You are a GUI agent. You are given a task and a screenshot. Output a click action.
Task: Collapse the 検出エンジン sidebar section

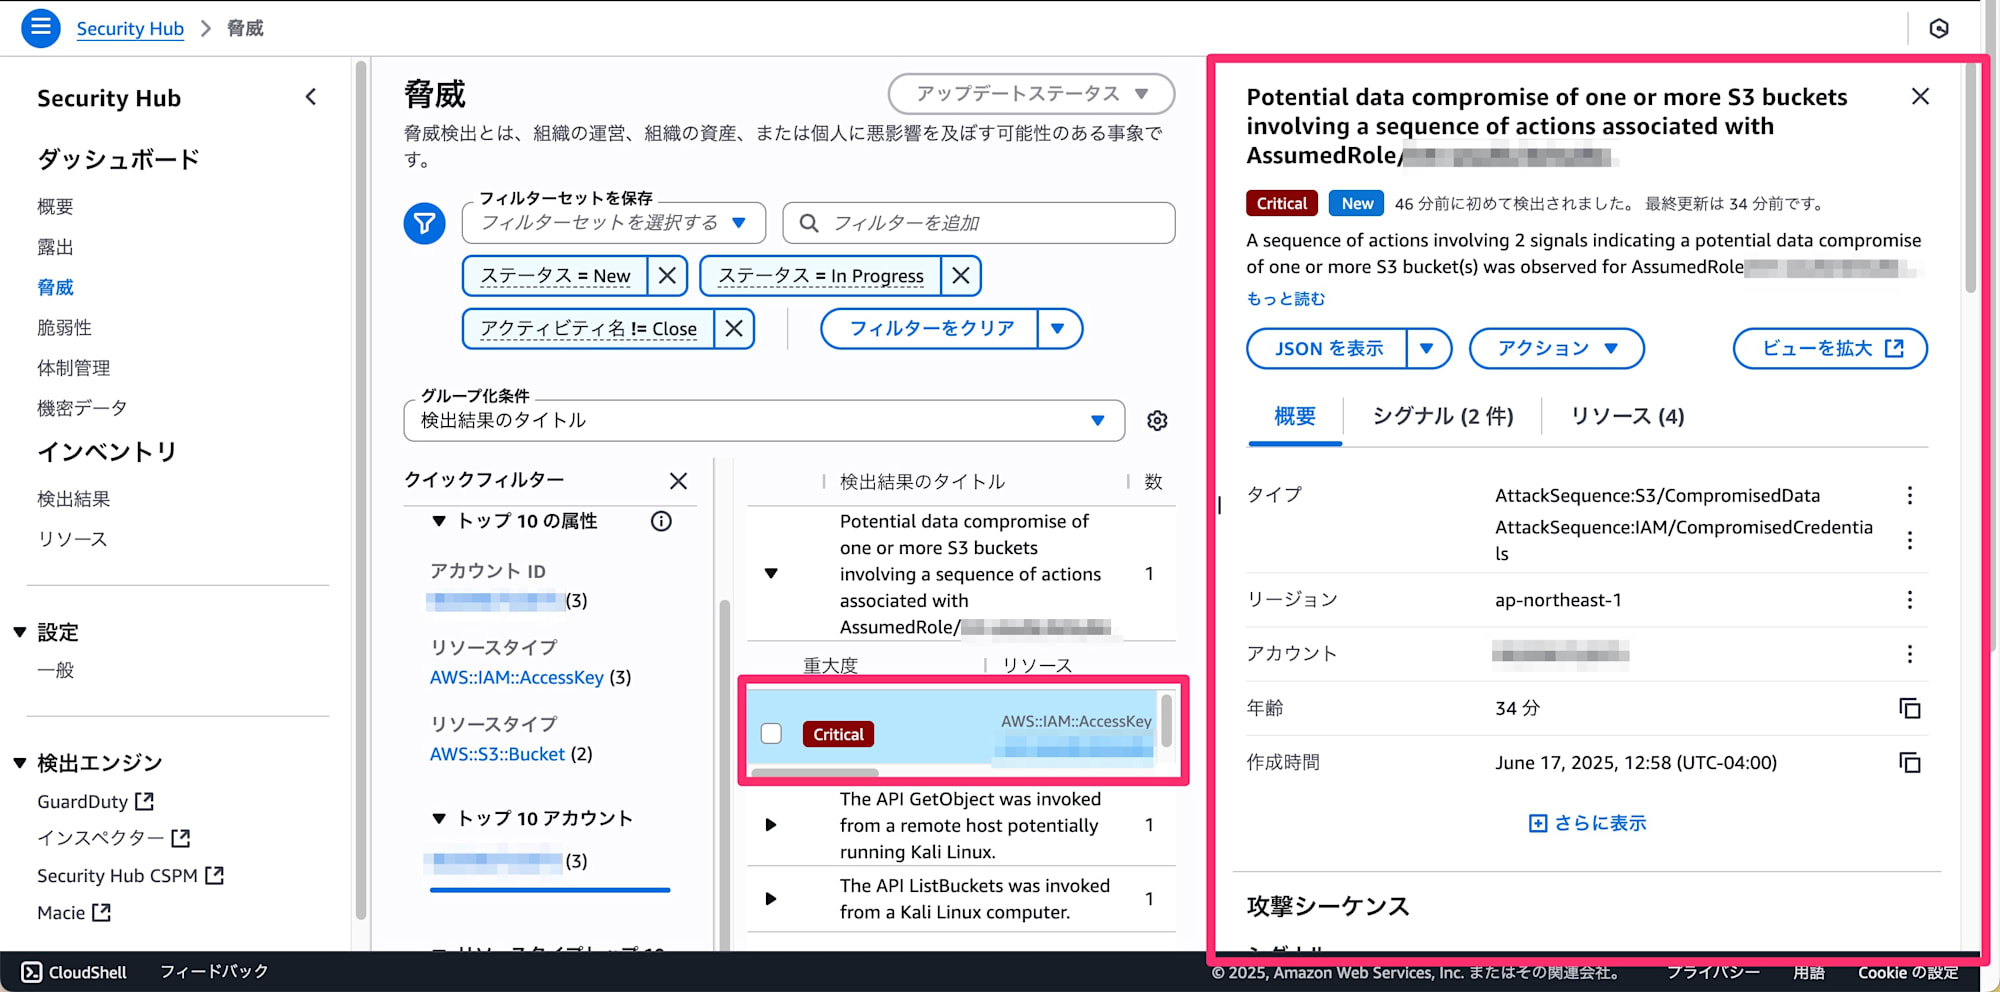point(20,763)
